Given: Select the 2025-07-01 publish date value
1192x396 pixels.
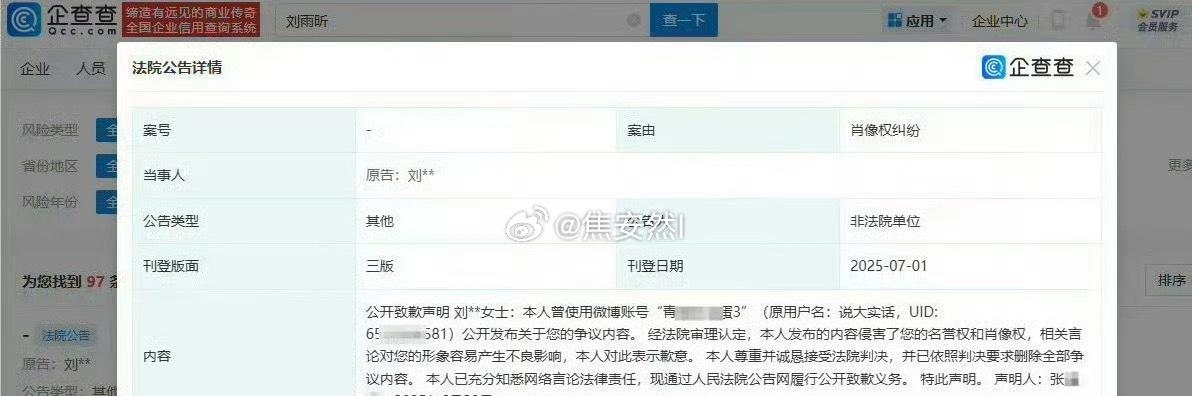Looking at the screenshot, I should 889,266.
